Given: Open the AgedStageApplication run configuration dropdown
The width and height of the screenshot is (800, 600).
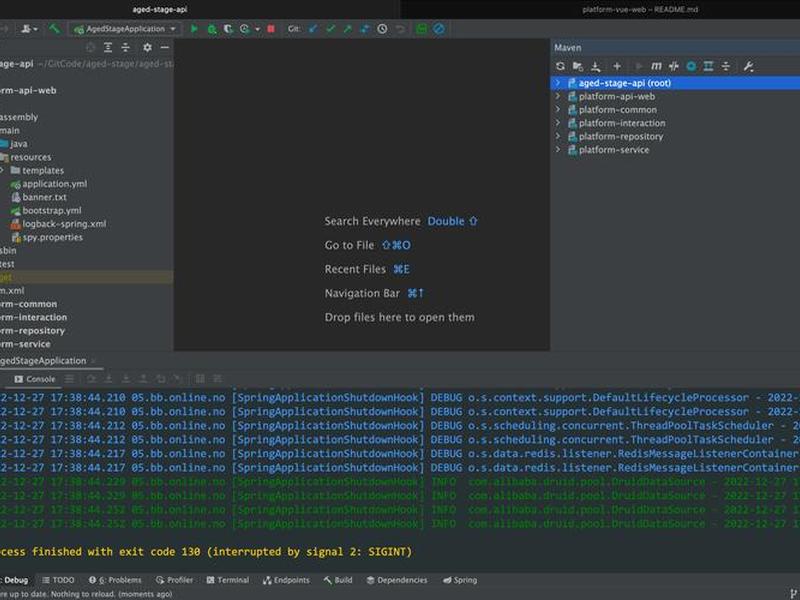Looking at the screenshot, I should [x=126, y=29].
